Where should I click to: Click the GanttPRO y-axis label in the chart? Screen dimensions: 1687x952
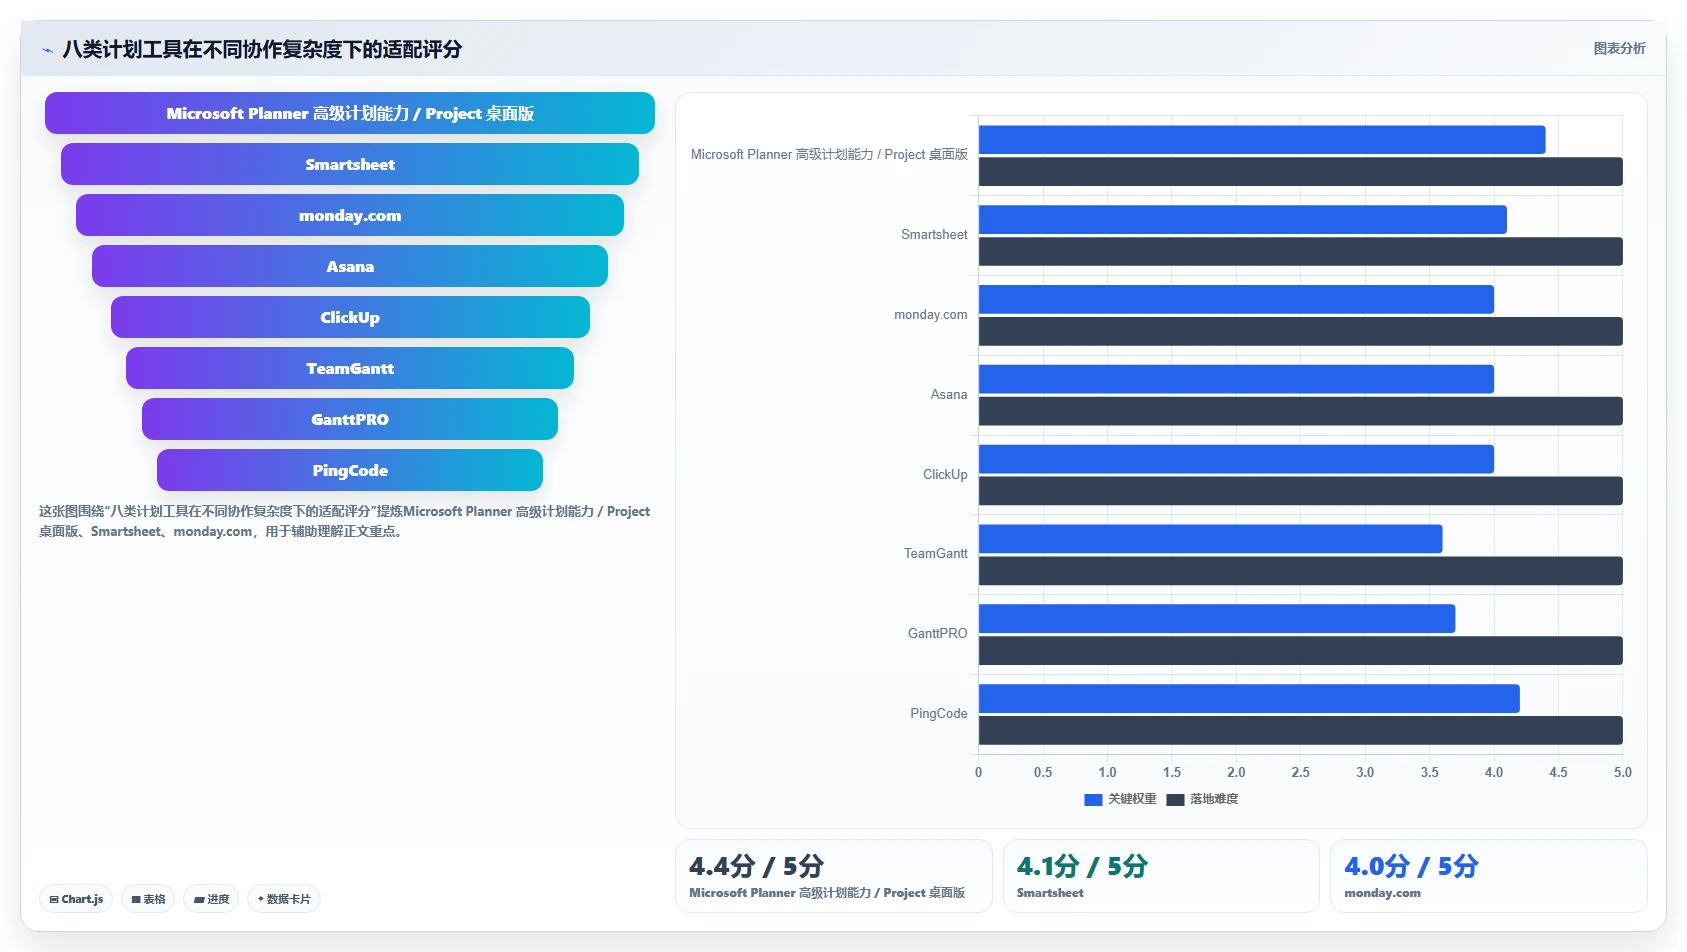click(938, 634)
